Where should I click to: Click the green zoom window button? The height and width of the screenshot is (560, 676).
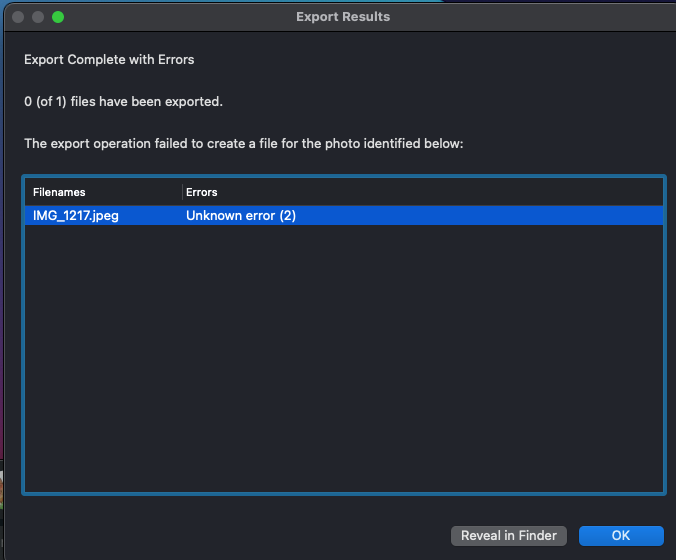pyautogui.click(x=58, y=17)
